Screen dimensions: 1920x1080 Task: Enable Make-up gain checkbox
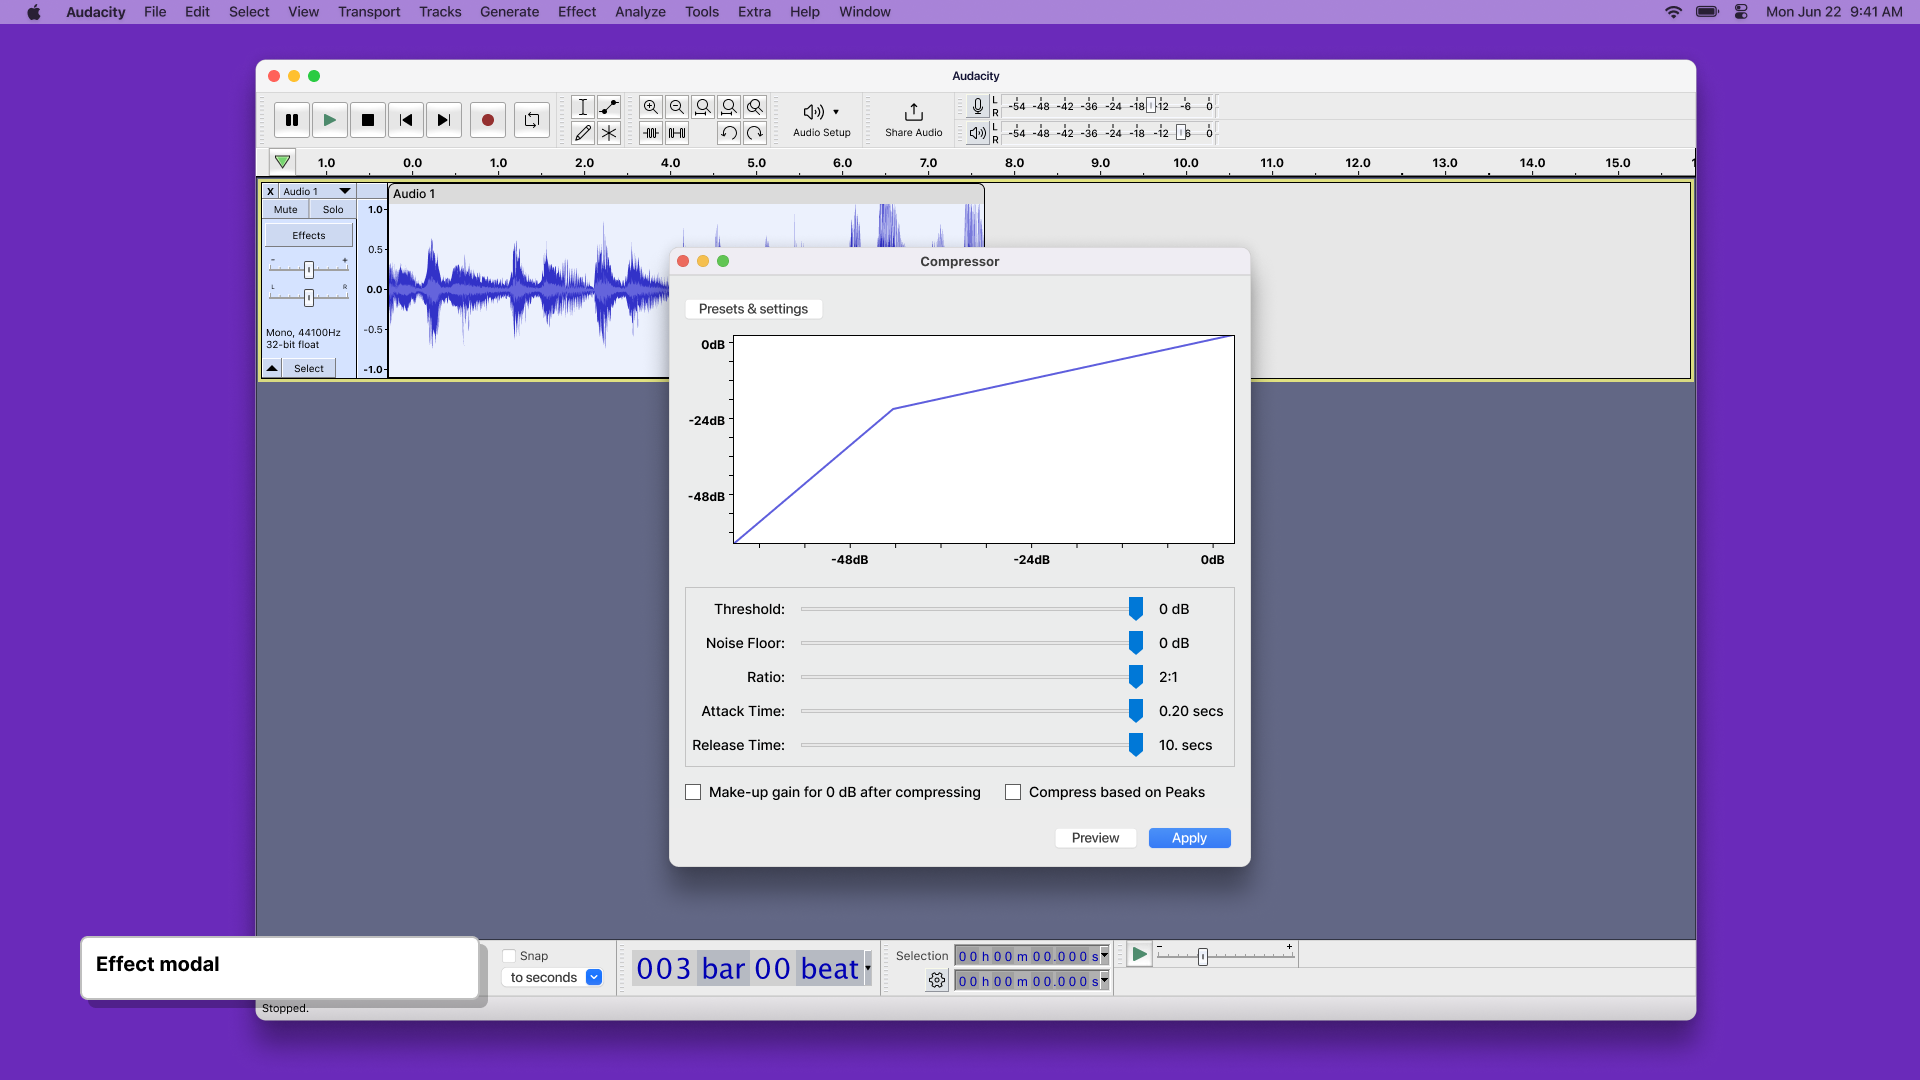click(x=693, y=792)
